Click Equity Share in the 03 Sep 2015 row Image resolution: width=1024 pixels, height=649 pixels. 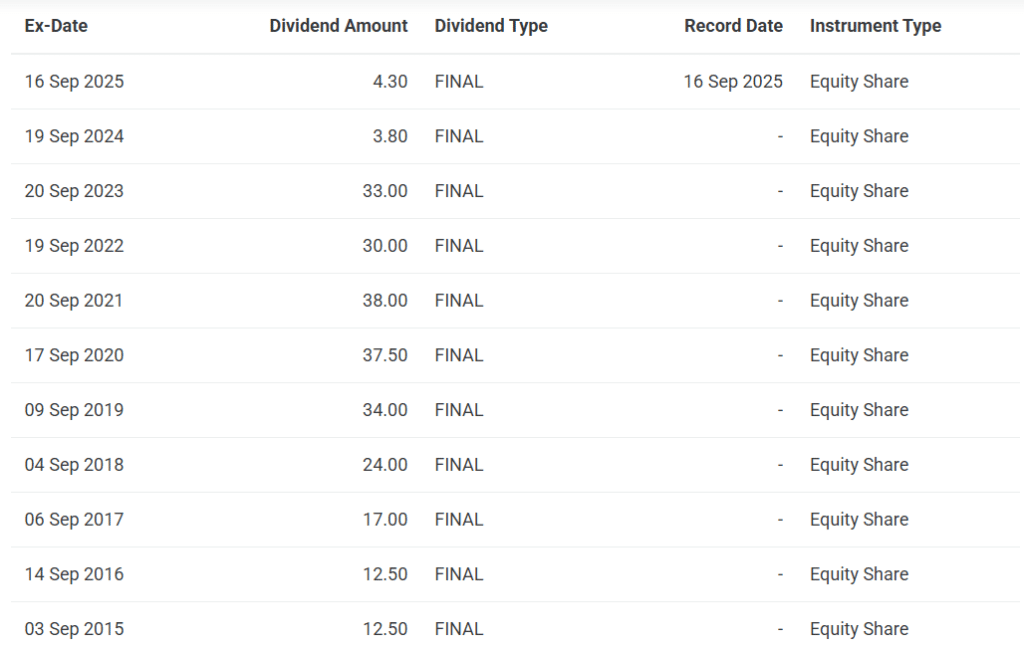point(859,629)
